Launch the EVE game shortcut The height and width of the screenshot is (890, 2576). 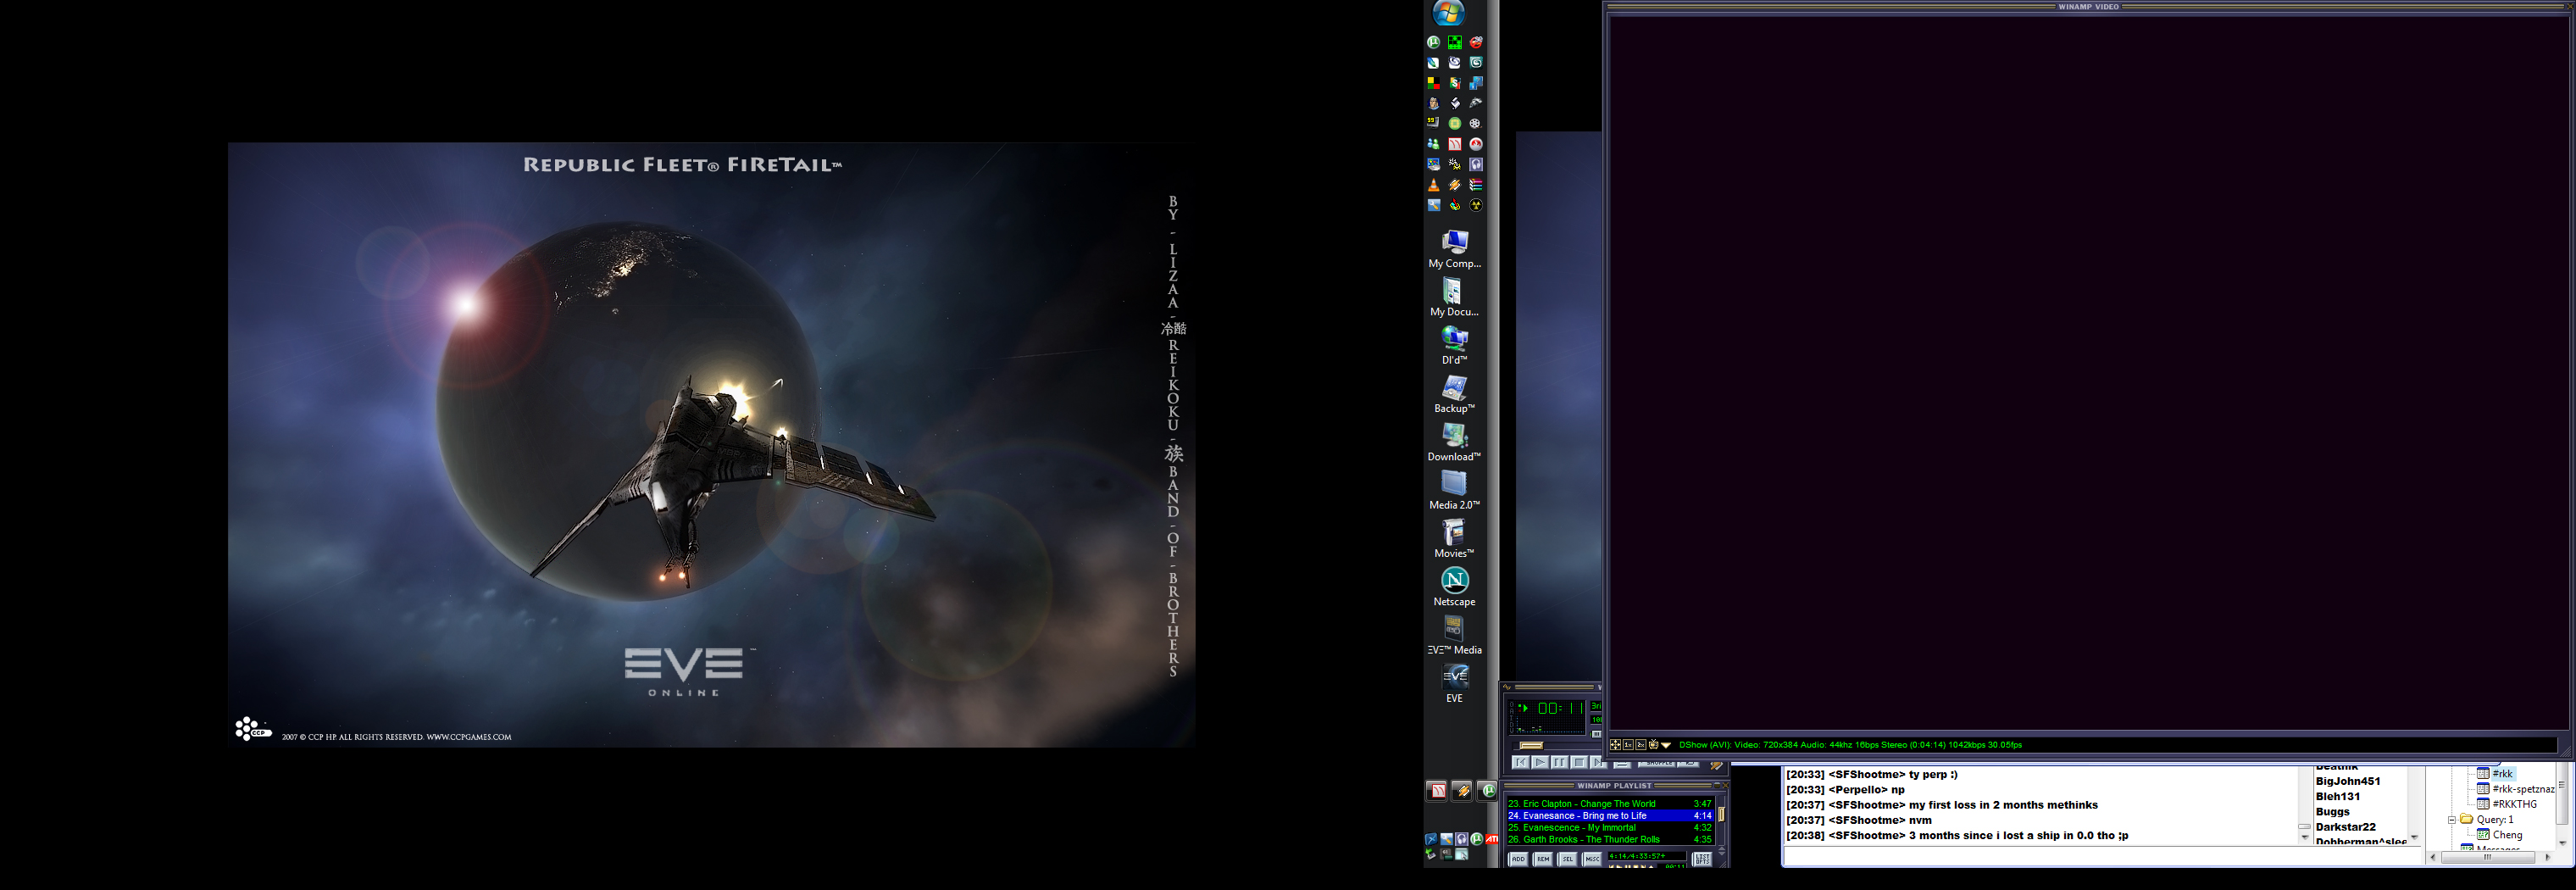[1455, 684]
